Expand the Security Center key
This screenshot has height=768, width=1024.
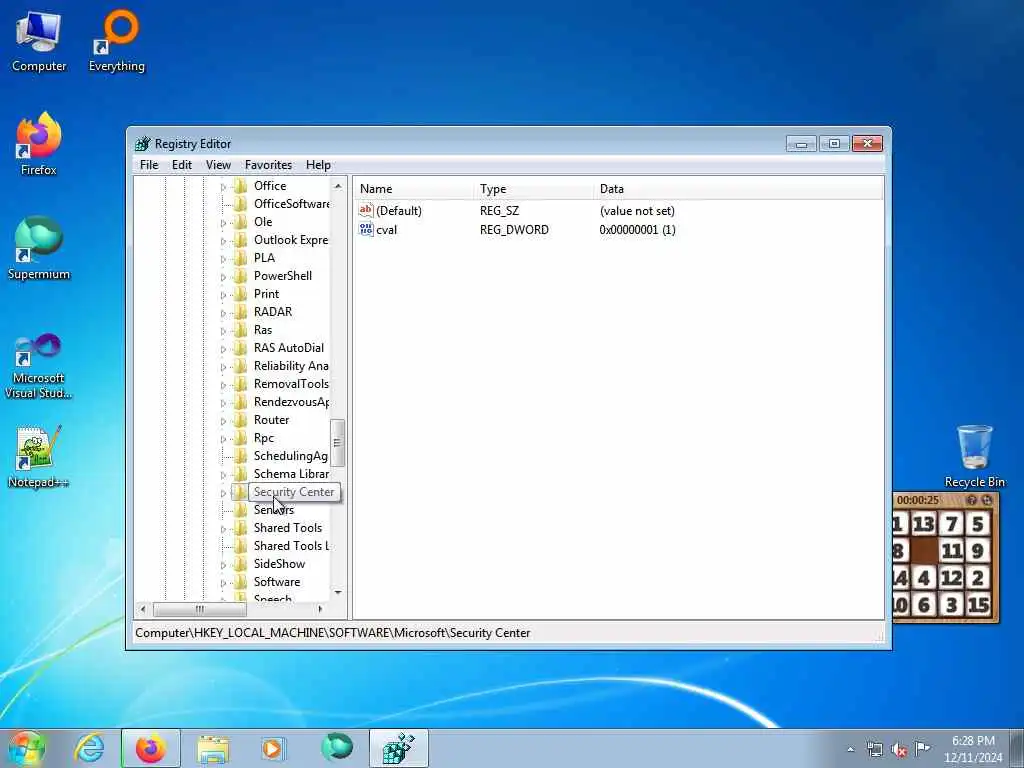223,492
